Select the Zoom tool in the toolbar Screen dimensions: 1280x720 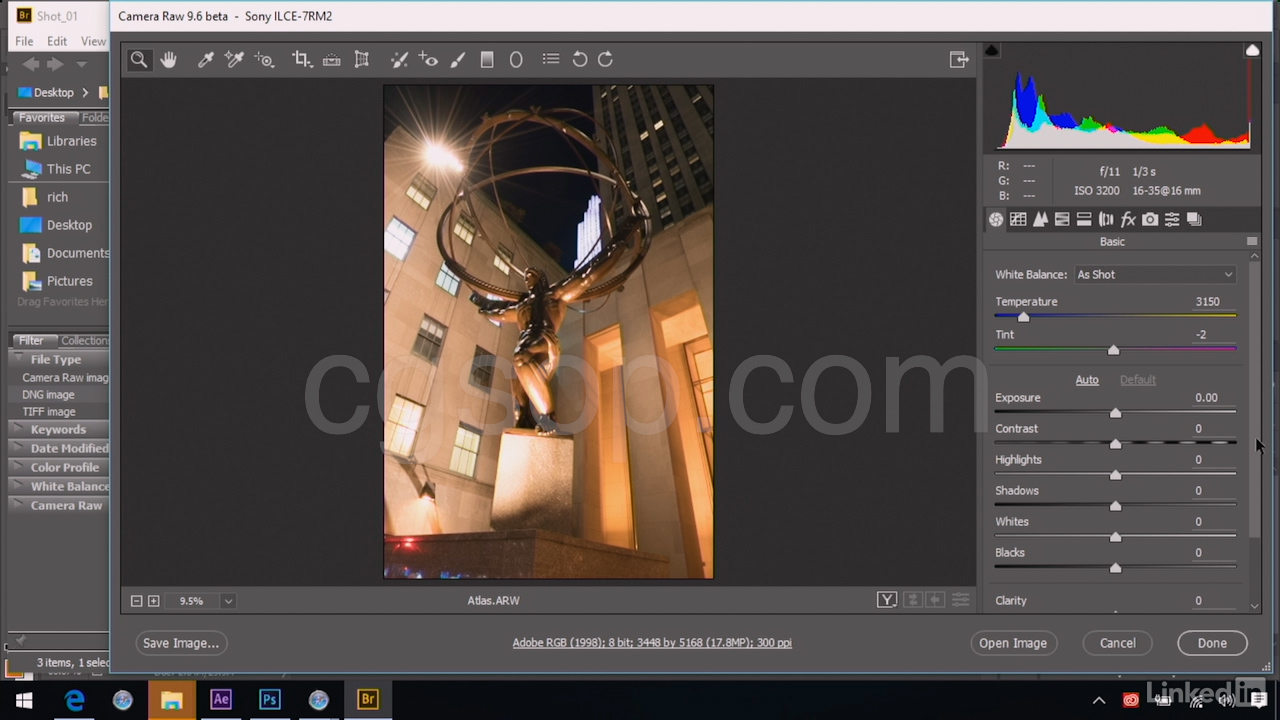tap(139, 60)
